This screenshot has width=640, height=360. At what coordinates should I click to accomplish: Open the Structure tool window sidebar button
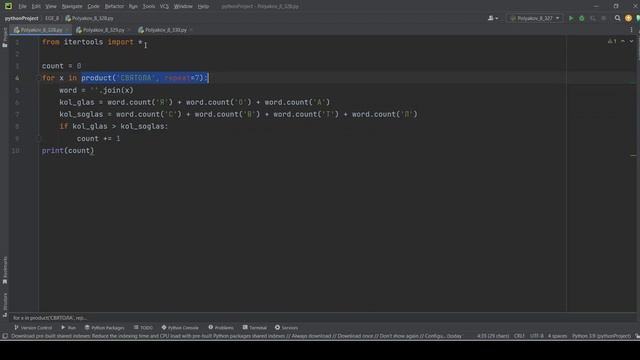[5, 304]
